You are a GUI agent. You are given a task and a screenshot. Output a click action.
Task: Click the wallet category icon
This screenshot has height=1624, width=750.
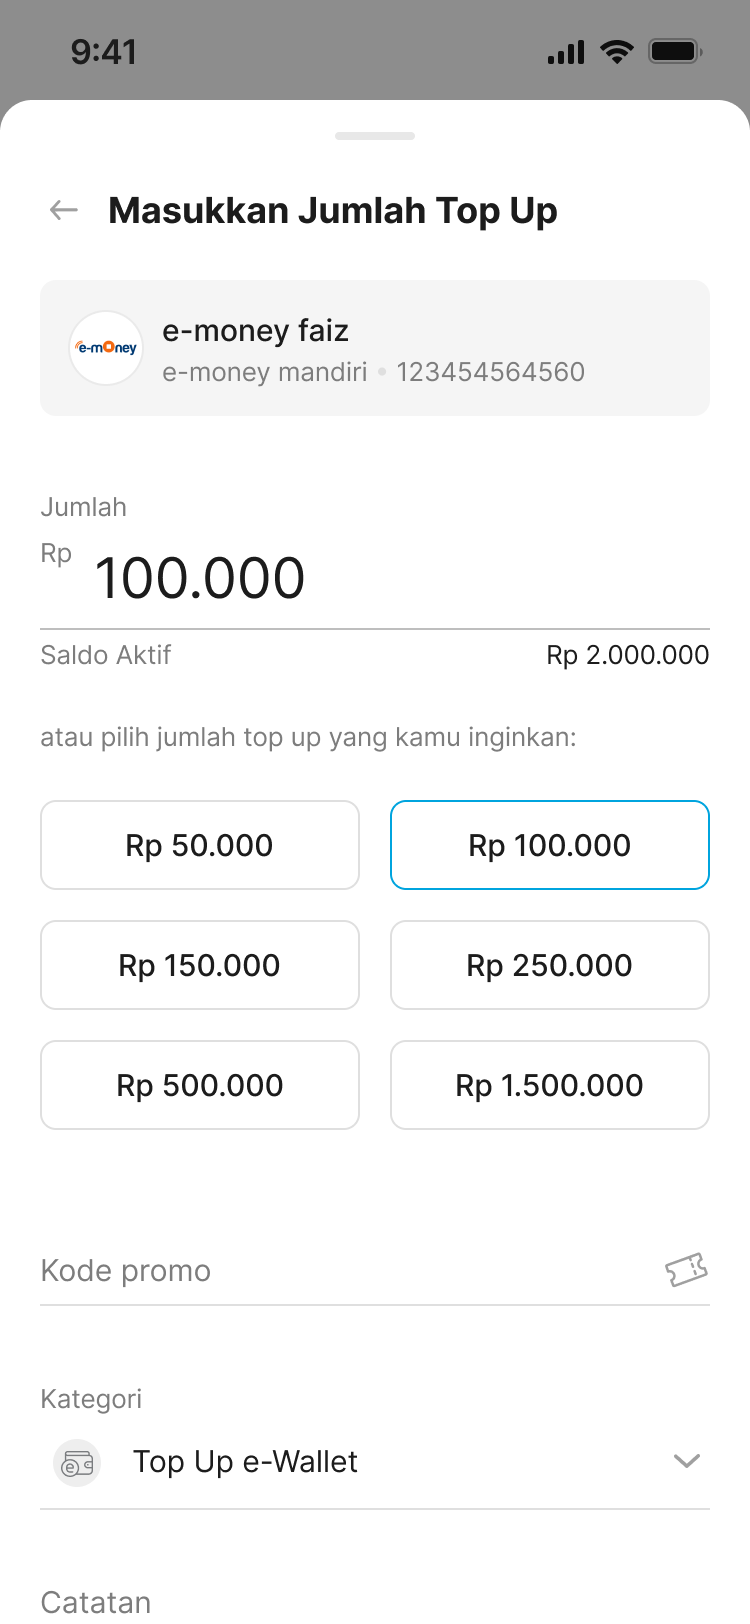pyautogui.click(x=77, y=1464)
